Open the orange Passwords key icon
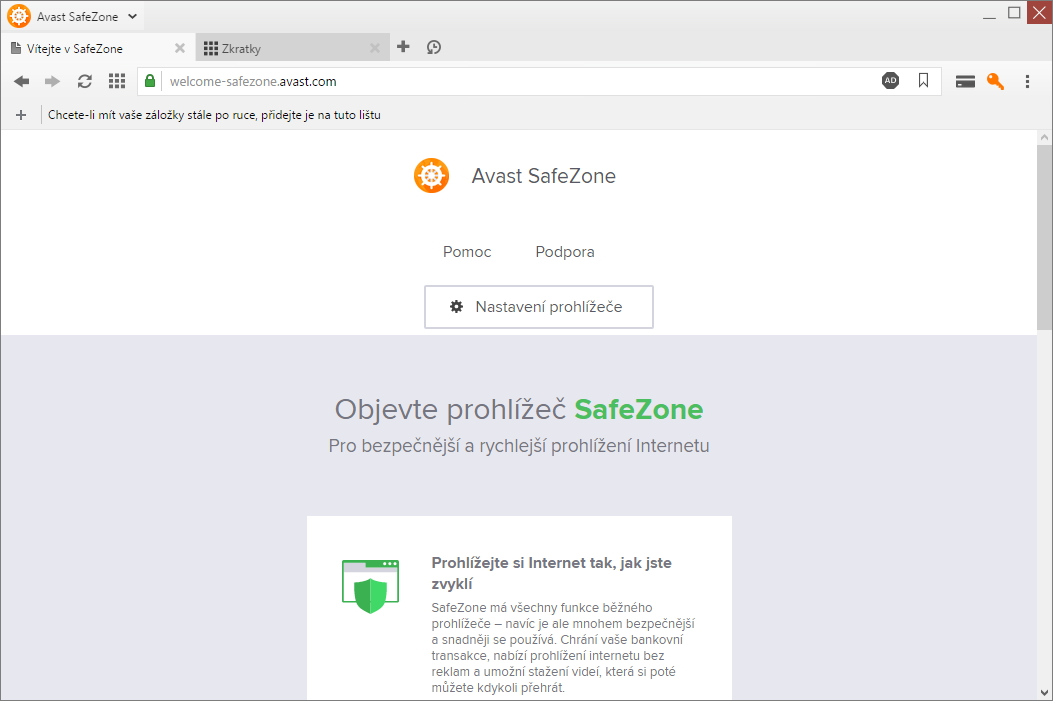The height and width of the screenshot is (701, 1053). click(x=995, y=81)
